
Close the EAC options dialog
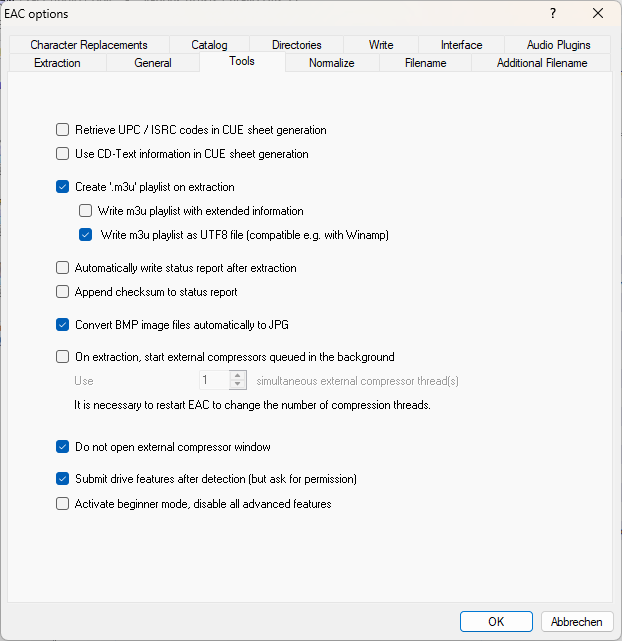[x=598, y=13]
